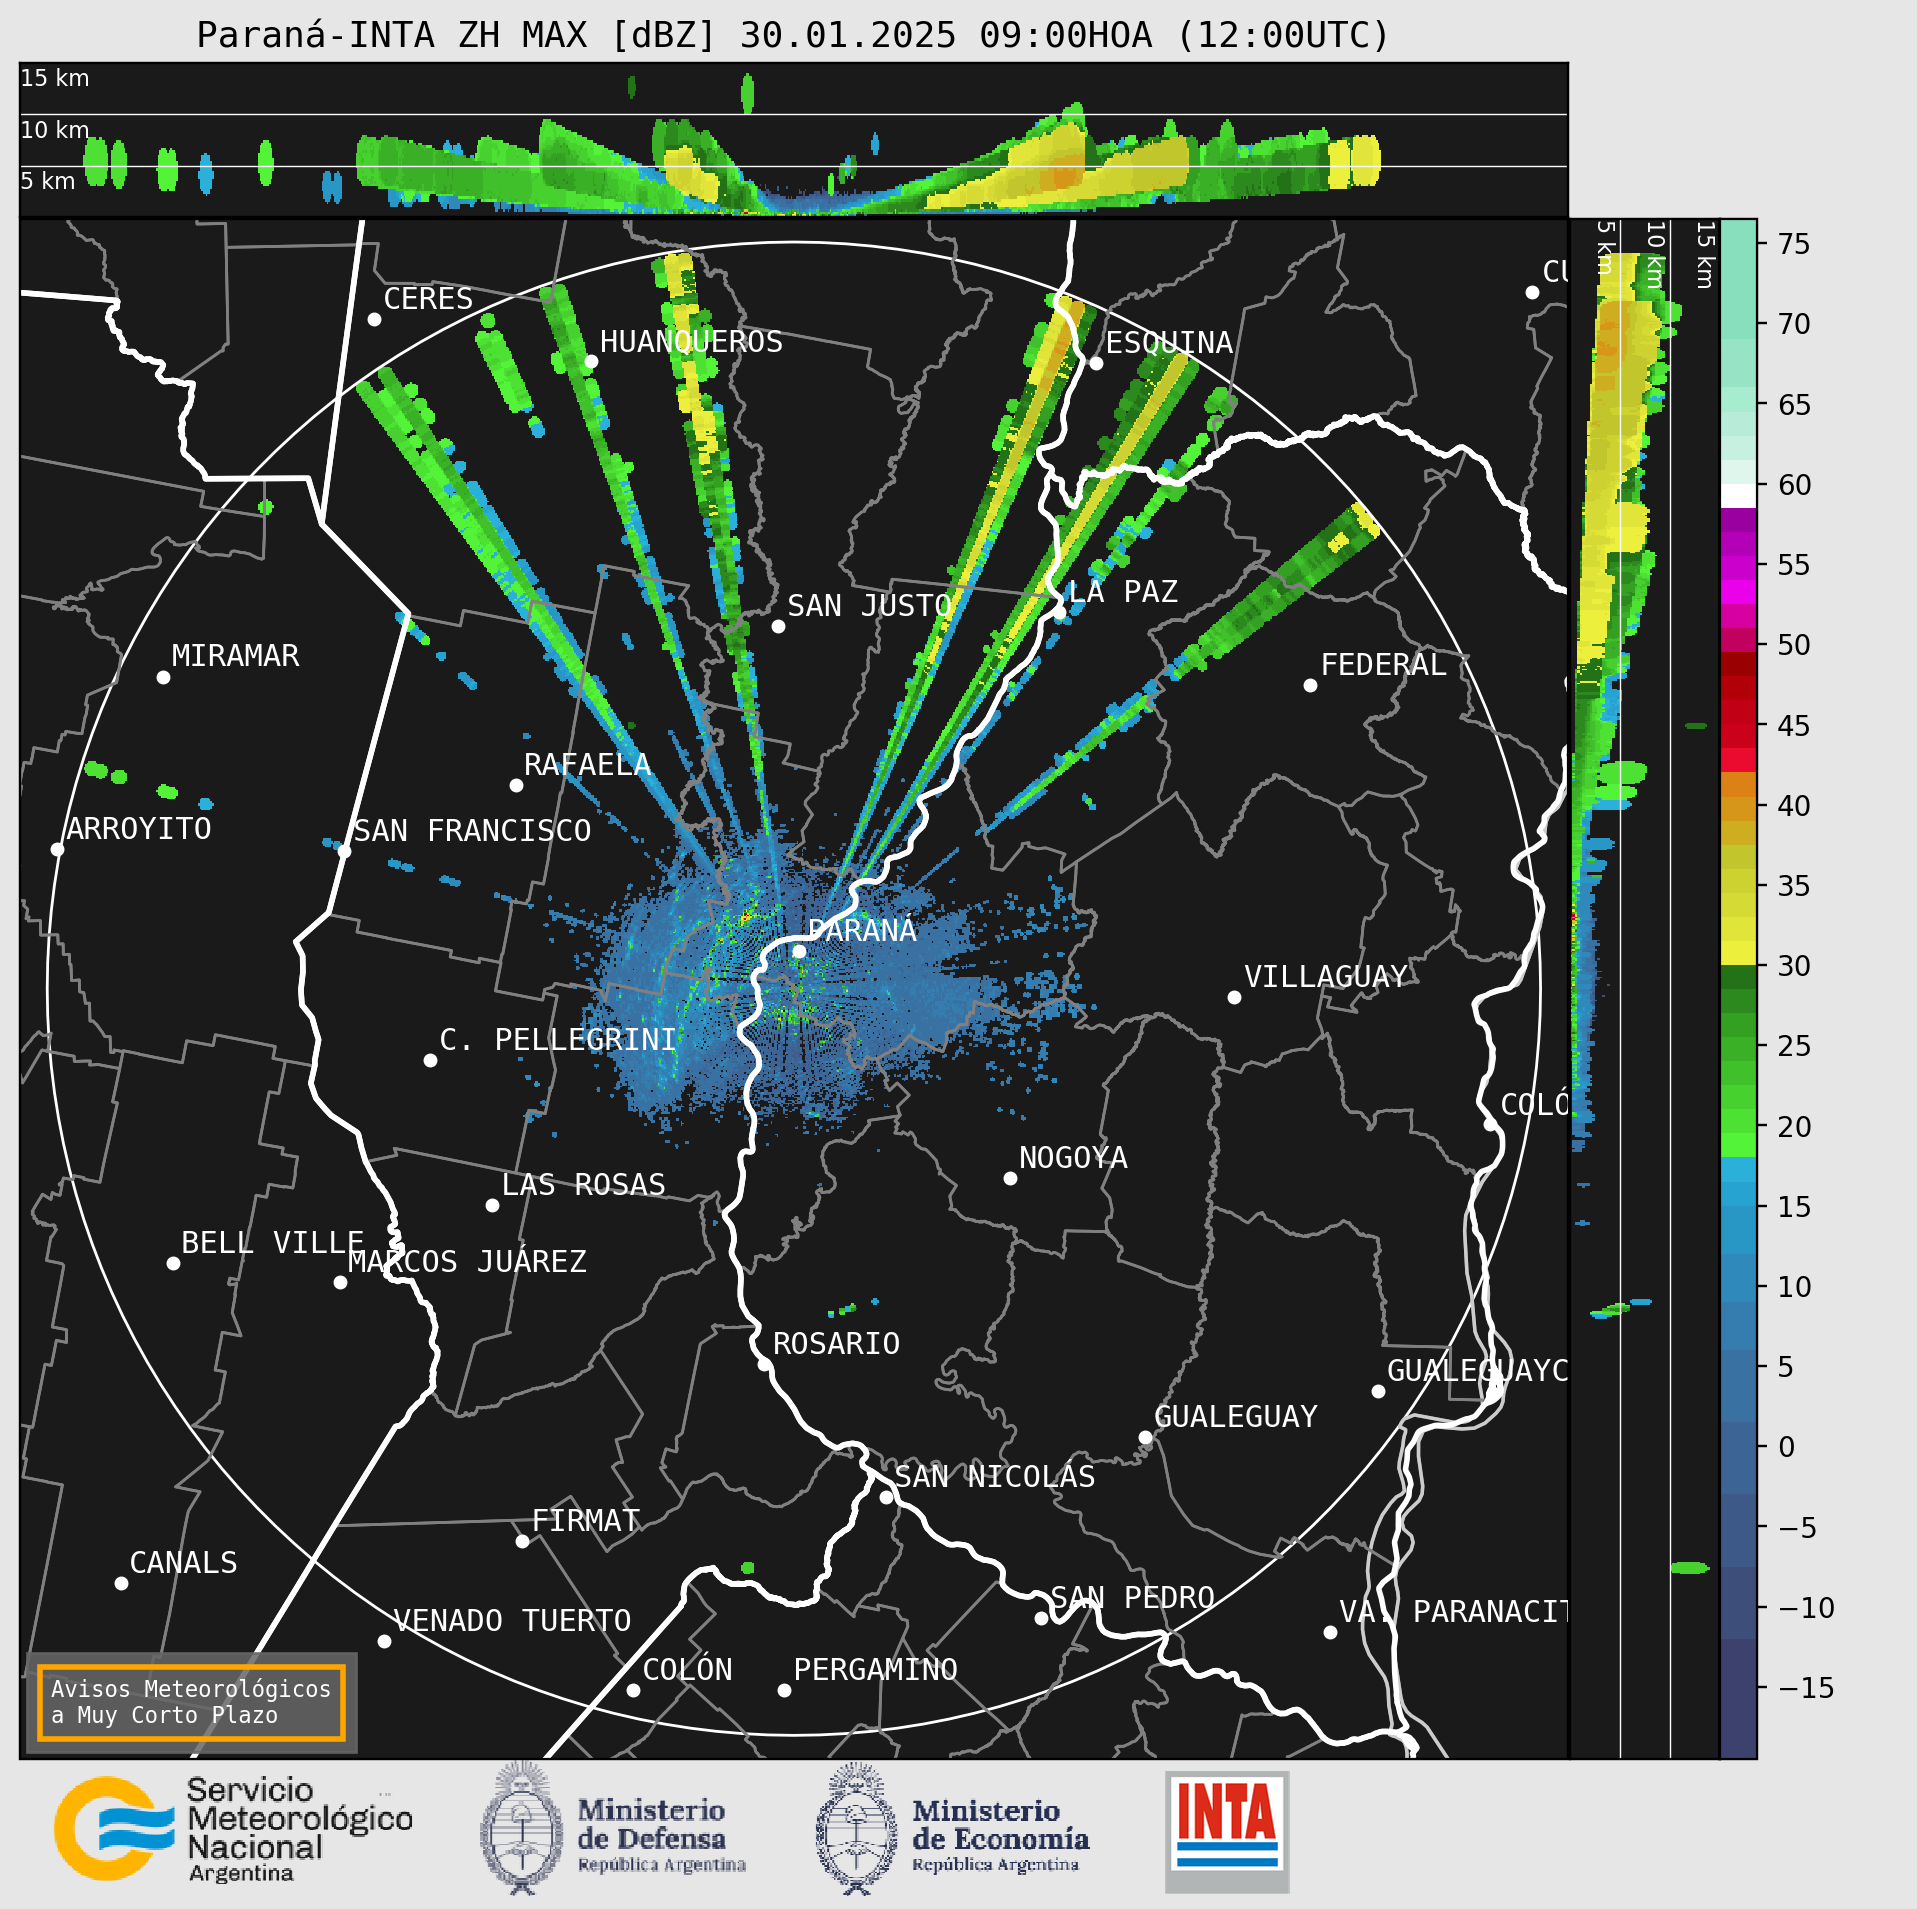Click the Ministerio de Economía emblem
The height and width of the screenshot is (1909, 1917).
click(856, 1829)
